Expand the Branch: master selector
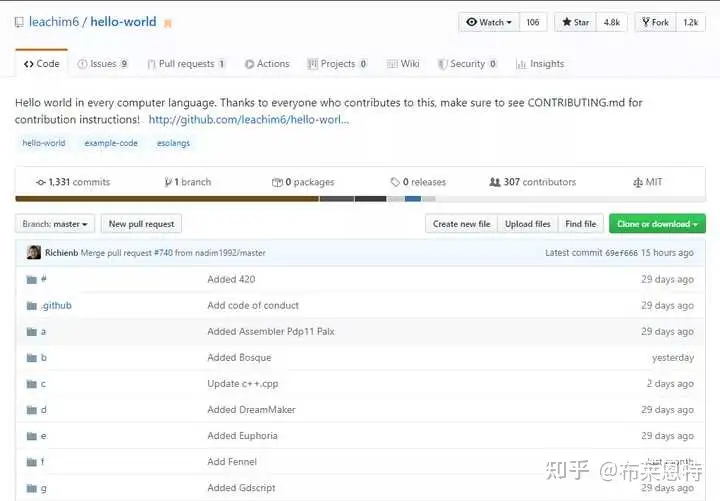This screenshot has height=501, width=720. point(55,224)
